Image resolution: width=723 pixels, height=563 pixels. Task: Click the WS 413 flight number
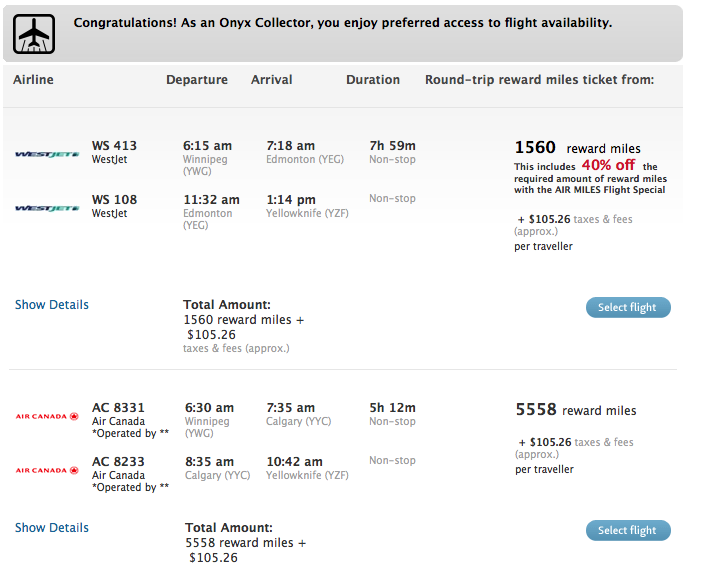[114, 146]
